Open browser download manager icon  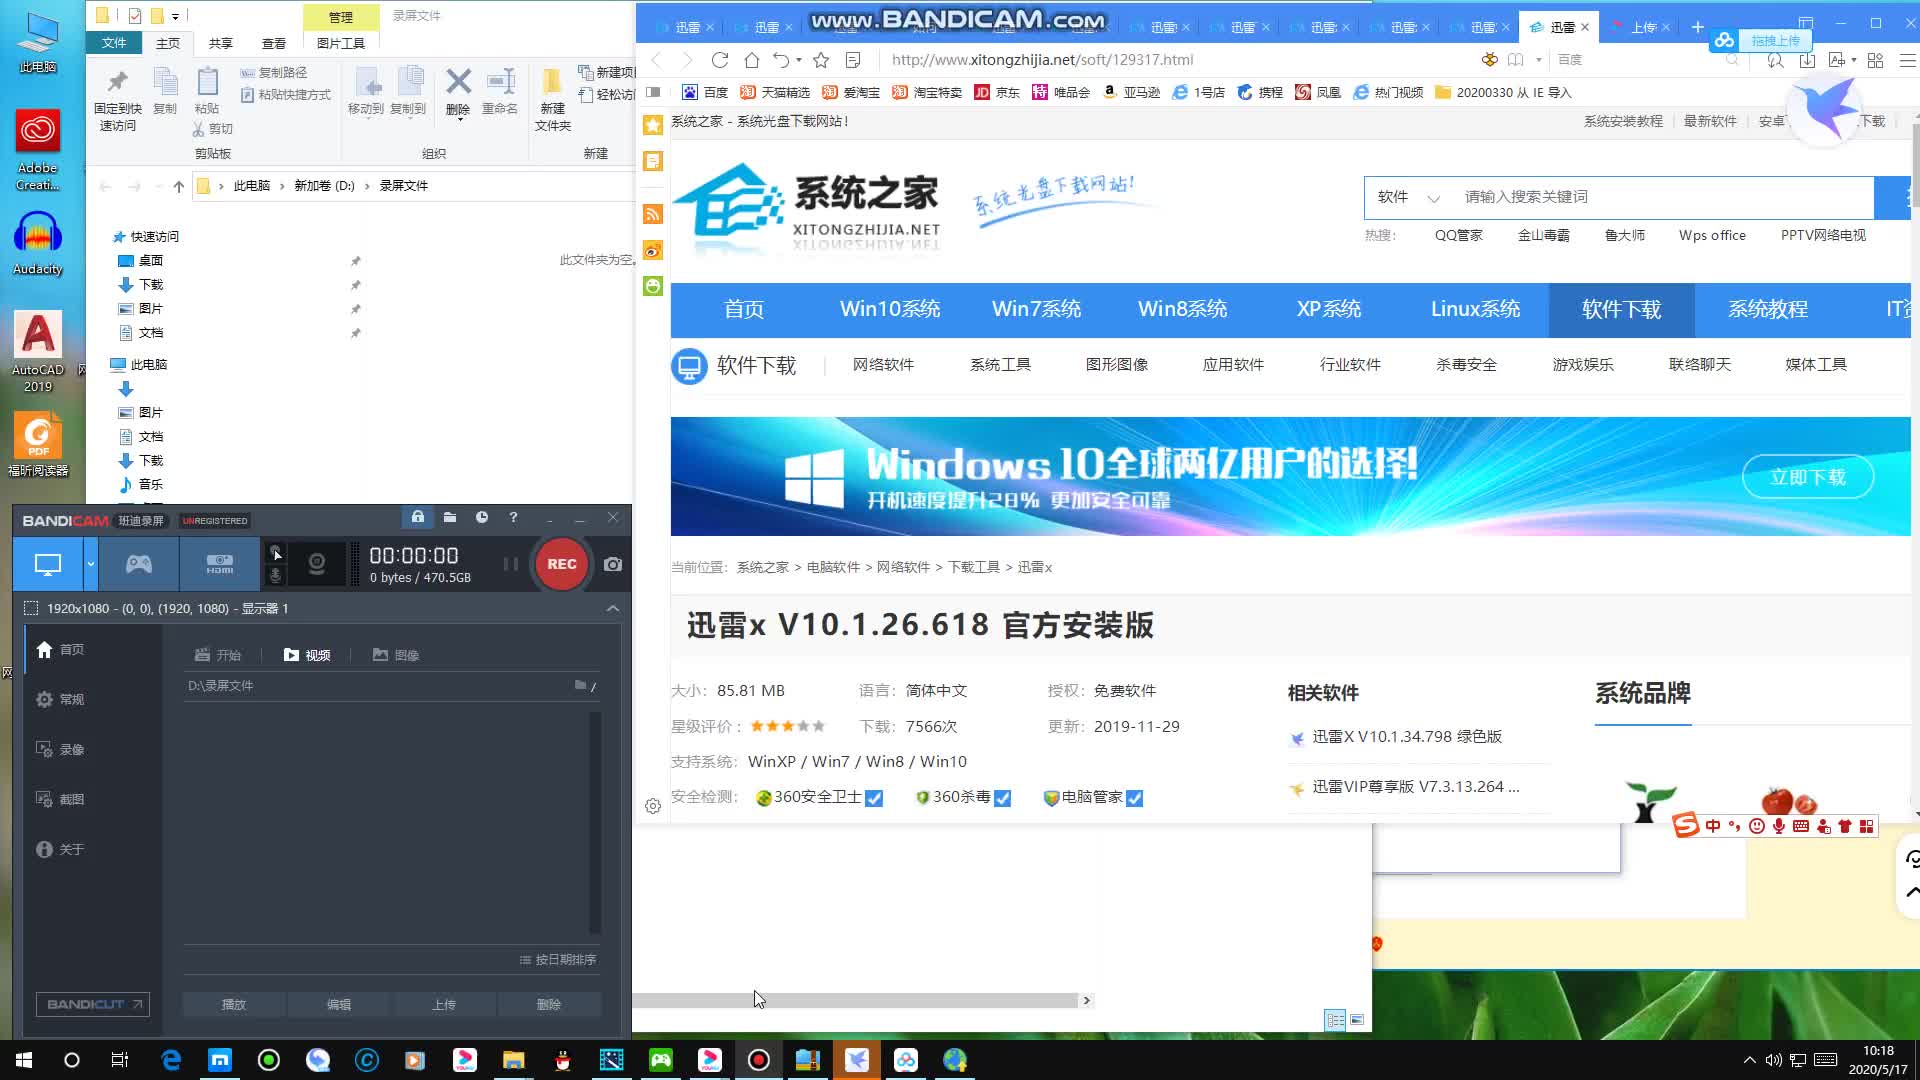tap(1807, 60)
